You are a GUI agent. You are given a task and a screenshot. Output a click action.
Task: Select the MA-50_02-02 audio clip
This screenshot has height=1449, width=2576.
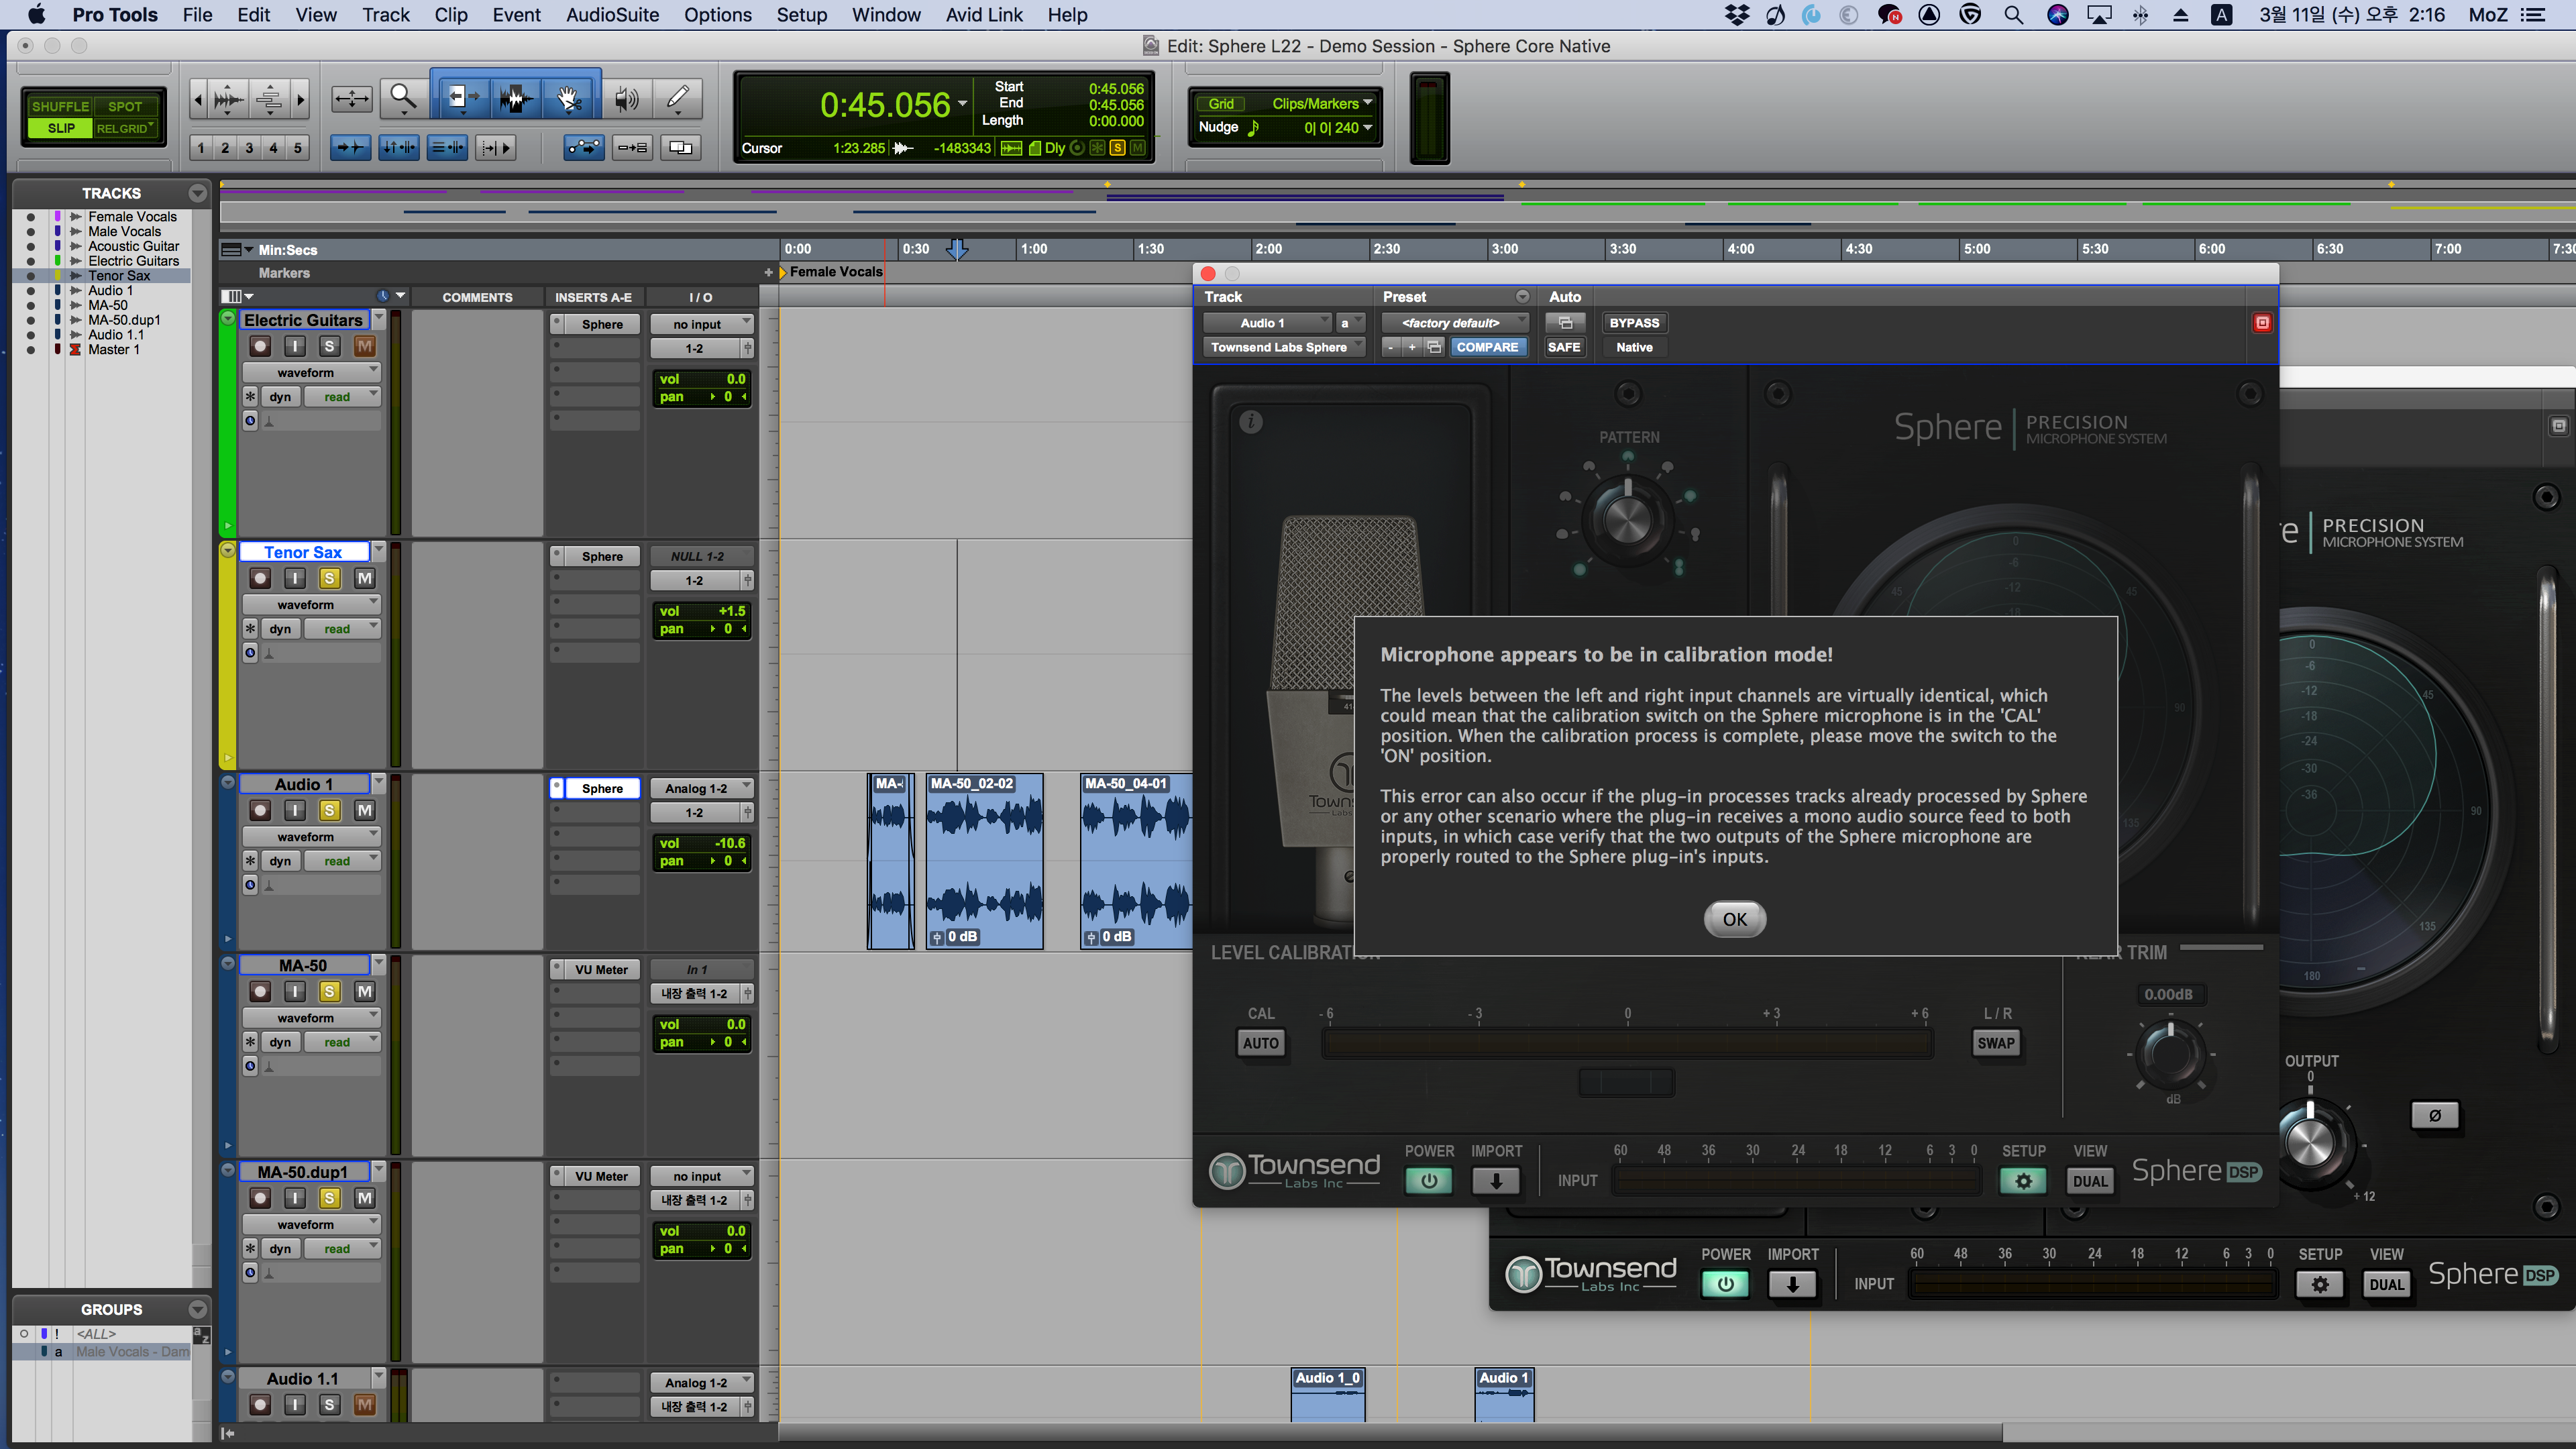[985, 860]
